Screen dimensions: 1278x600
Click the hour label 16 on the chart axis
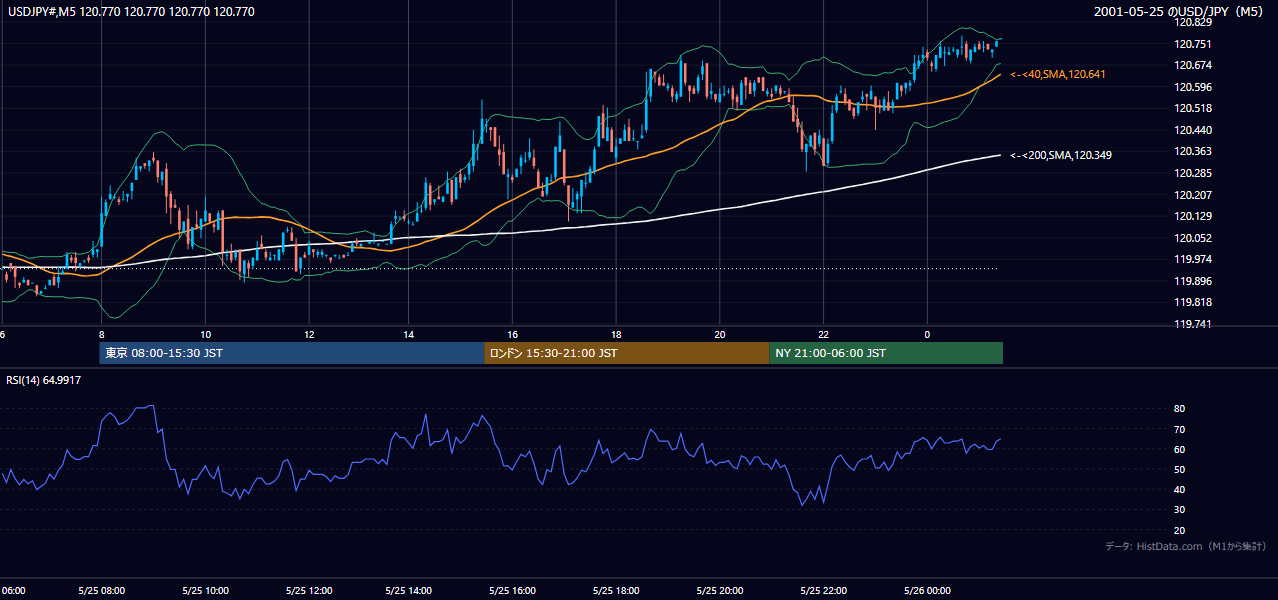click(512, 334)
